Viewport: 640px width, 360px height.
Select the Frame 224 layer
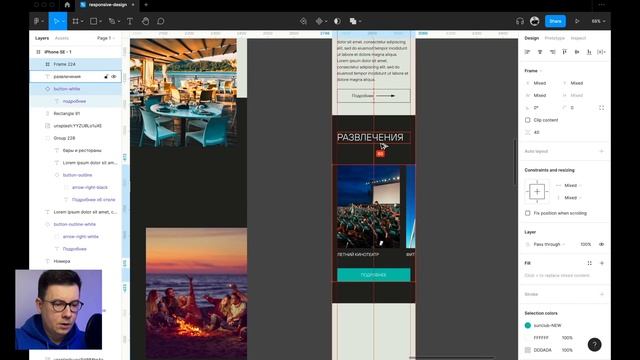point(76,64)
